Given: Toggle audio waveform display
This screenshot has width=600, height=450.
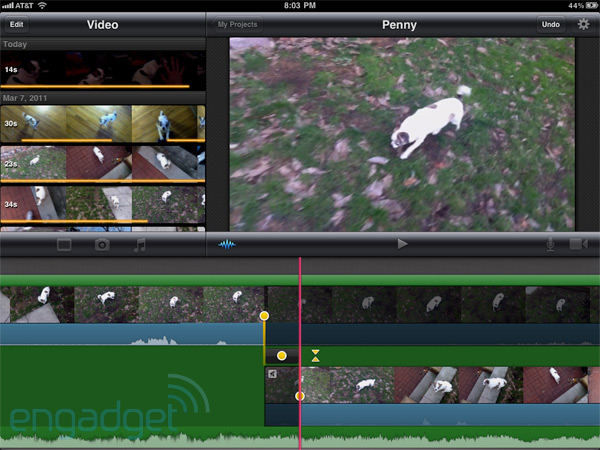Looking at the screenshot, I should pos(229,244).
